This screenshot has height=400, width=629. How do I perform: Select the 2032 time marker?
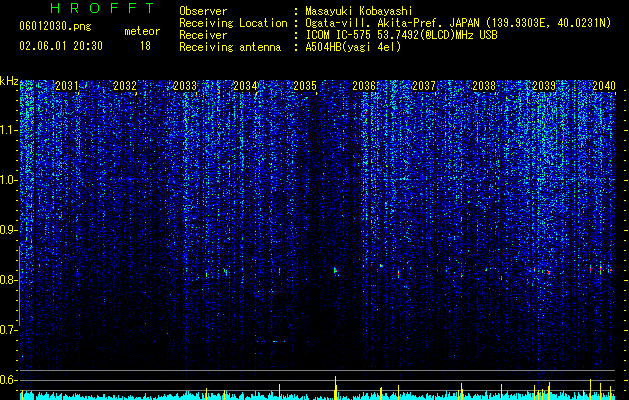[x=125, y=85]
